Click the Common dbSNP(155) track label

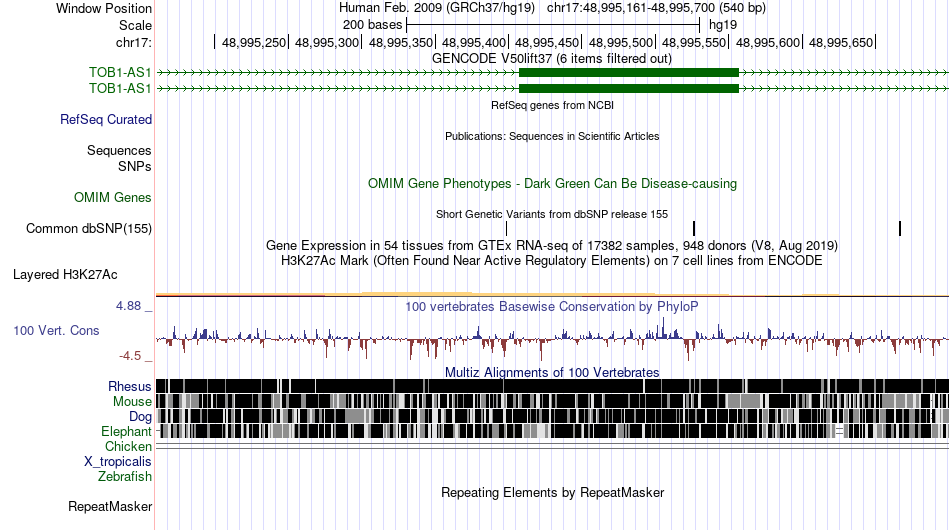click(88, 228)
